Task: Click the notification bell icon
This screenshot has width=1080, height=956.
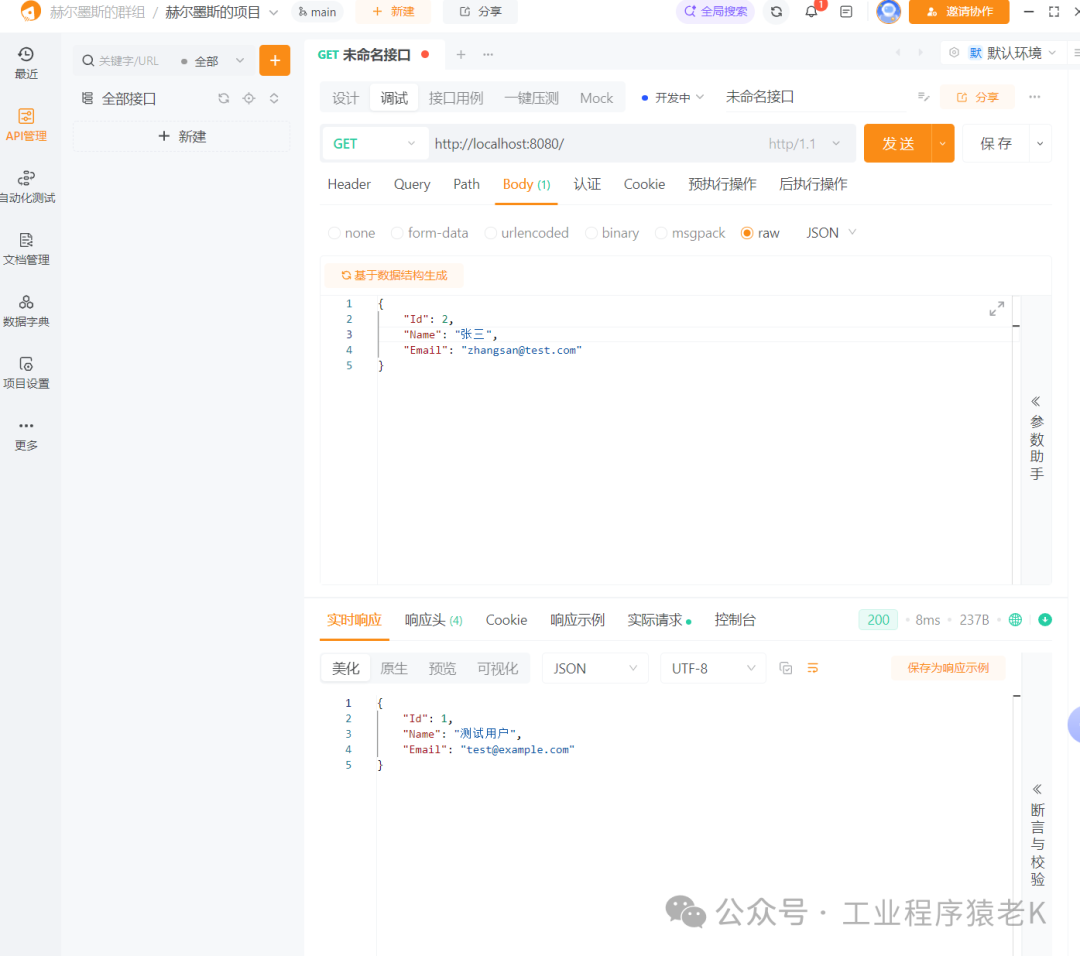Action: click(x=811, y=12)
